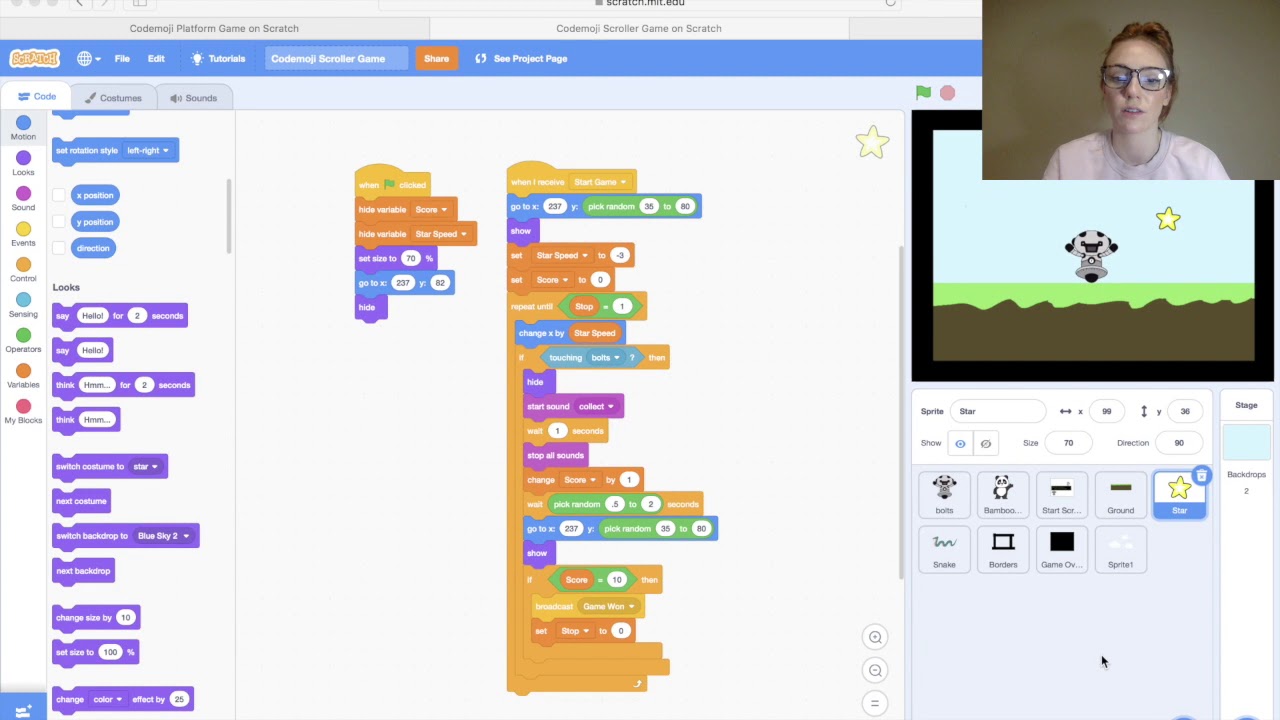Screen dimensions: 1280x720
Task: Edit the project title field
Action: [335, 58]
